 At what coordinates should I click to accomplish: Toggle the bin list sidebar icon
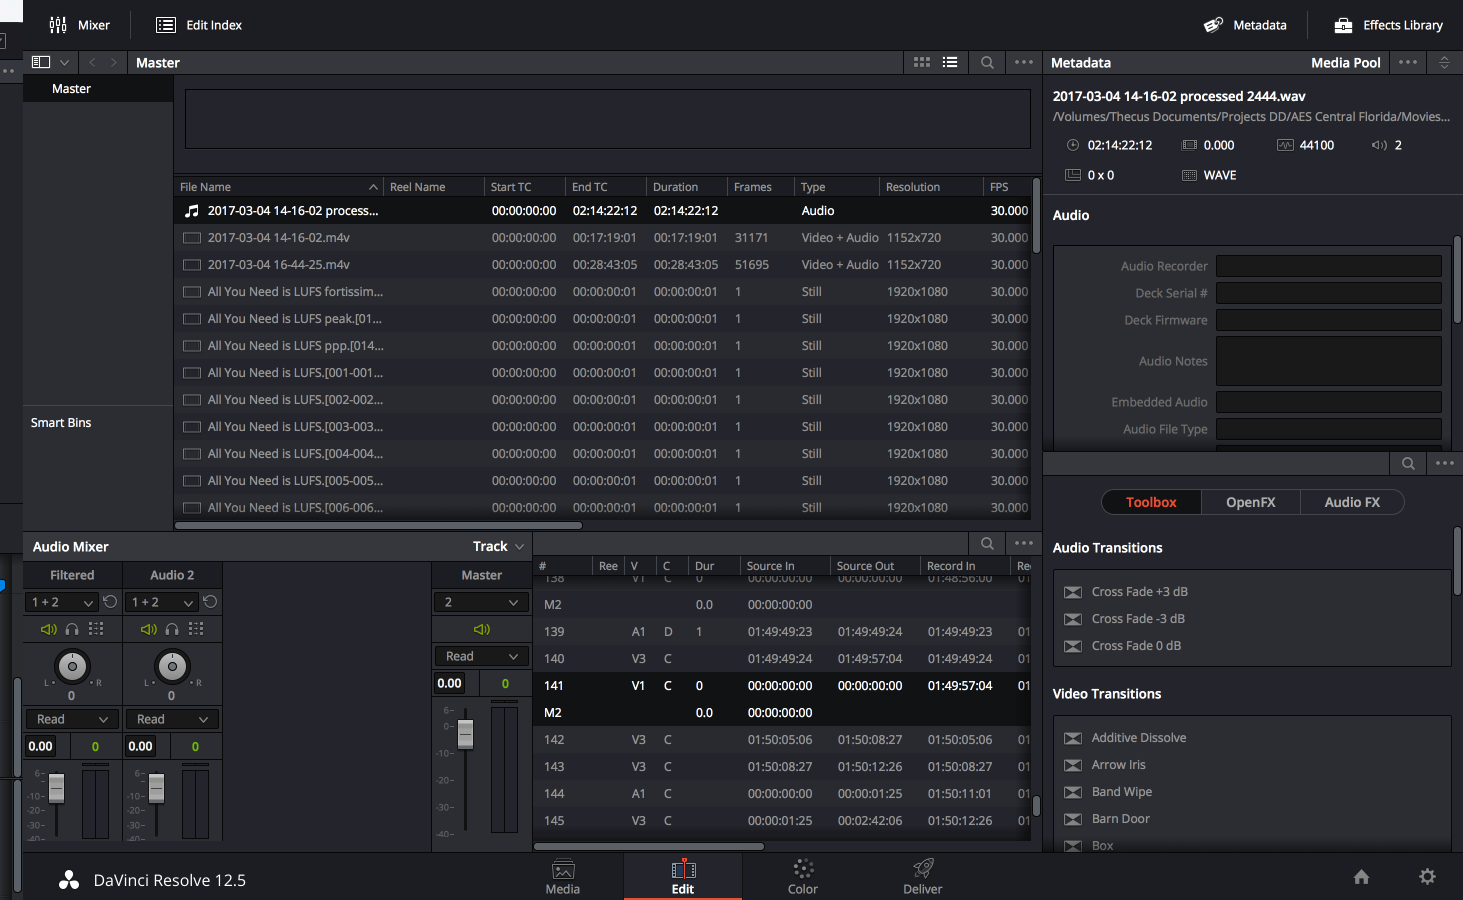point(41,62)
